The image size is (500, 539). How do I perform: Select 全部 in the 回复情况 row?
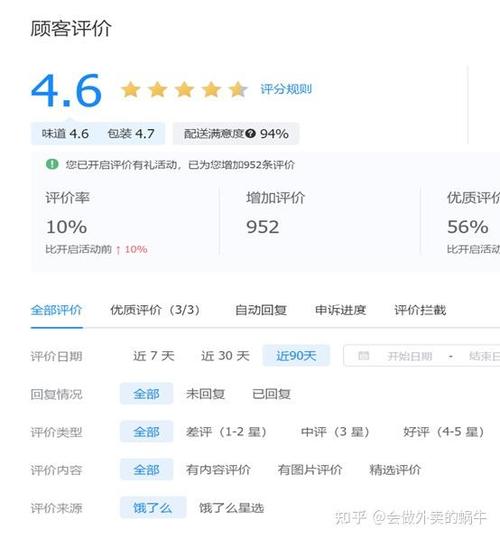(146, 394)
